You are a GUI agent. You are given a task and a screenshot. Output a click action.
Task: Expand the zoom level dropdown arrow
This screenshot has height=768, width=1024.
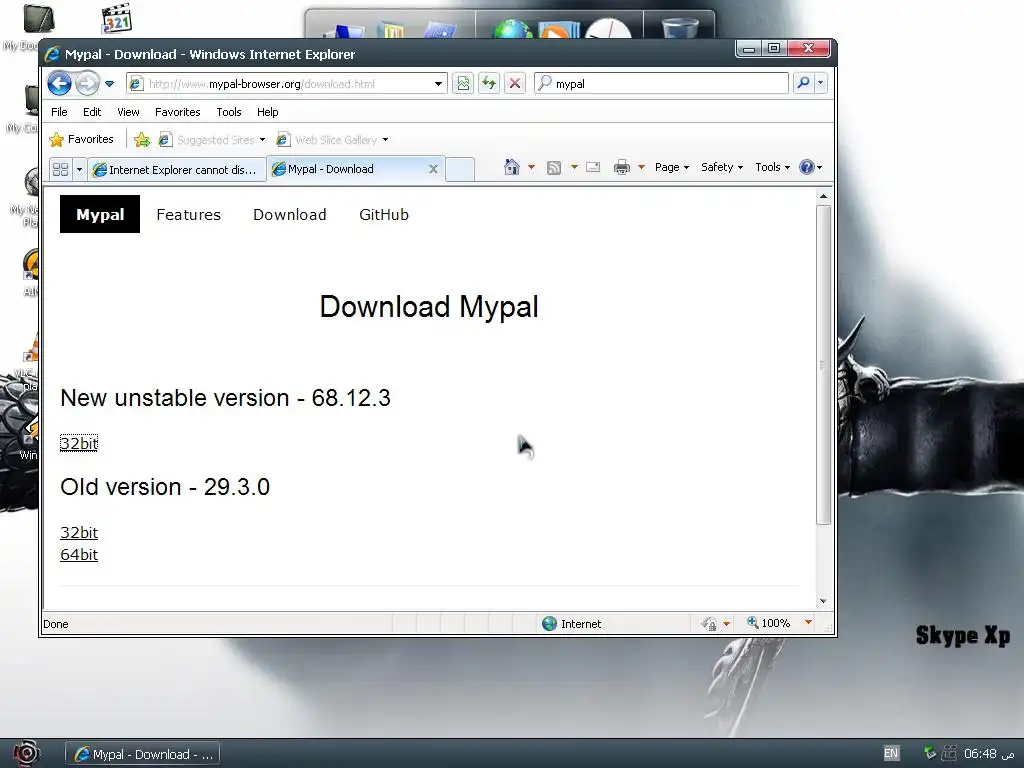[x=808, y=622]
